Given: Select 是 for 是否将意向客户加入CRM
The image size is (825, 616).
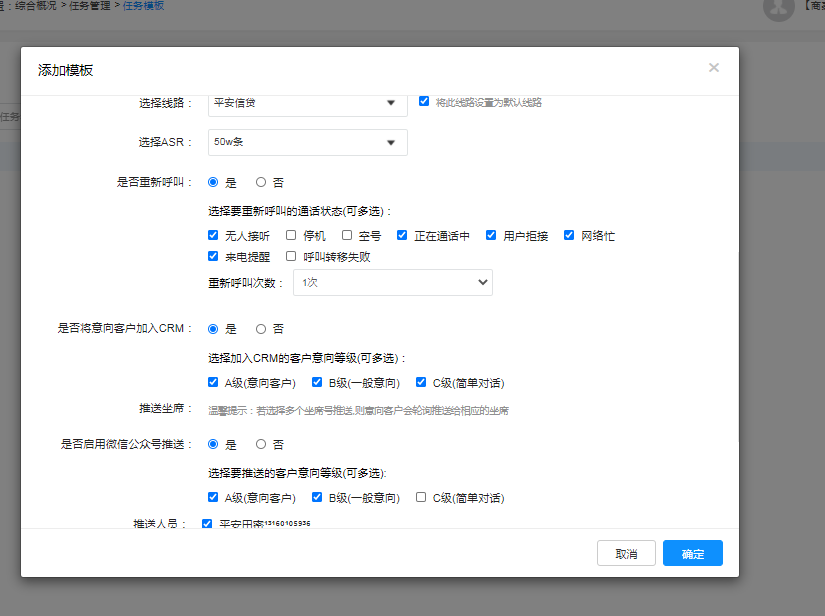Looking at the screenshot, I should 213,329.
